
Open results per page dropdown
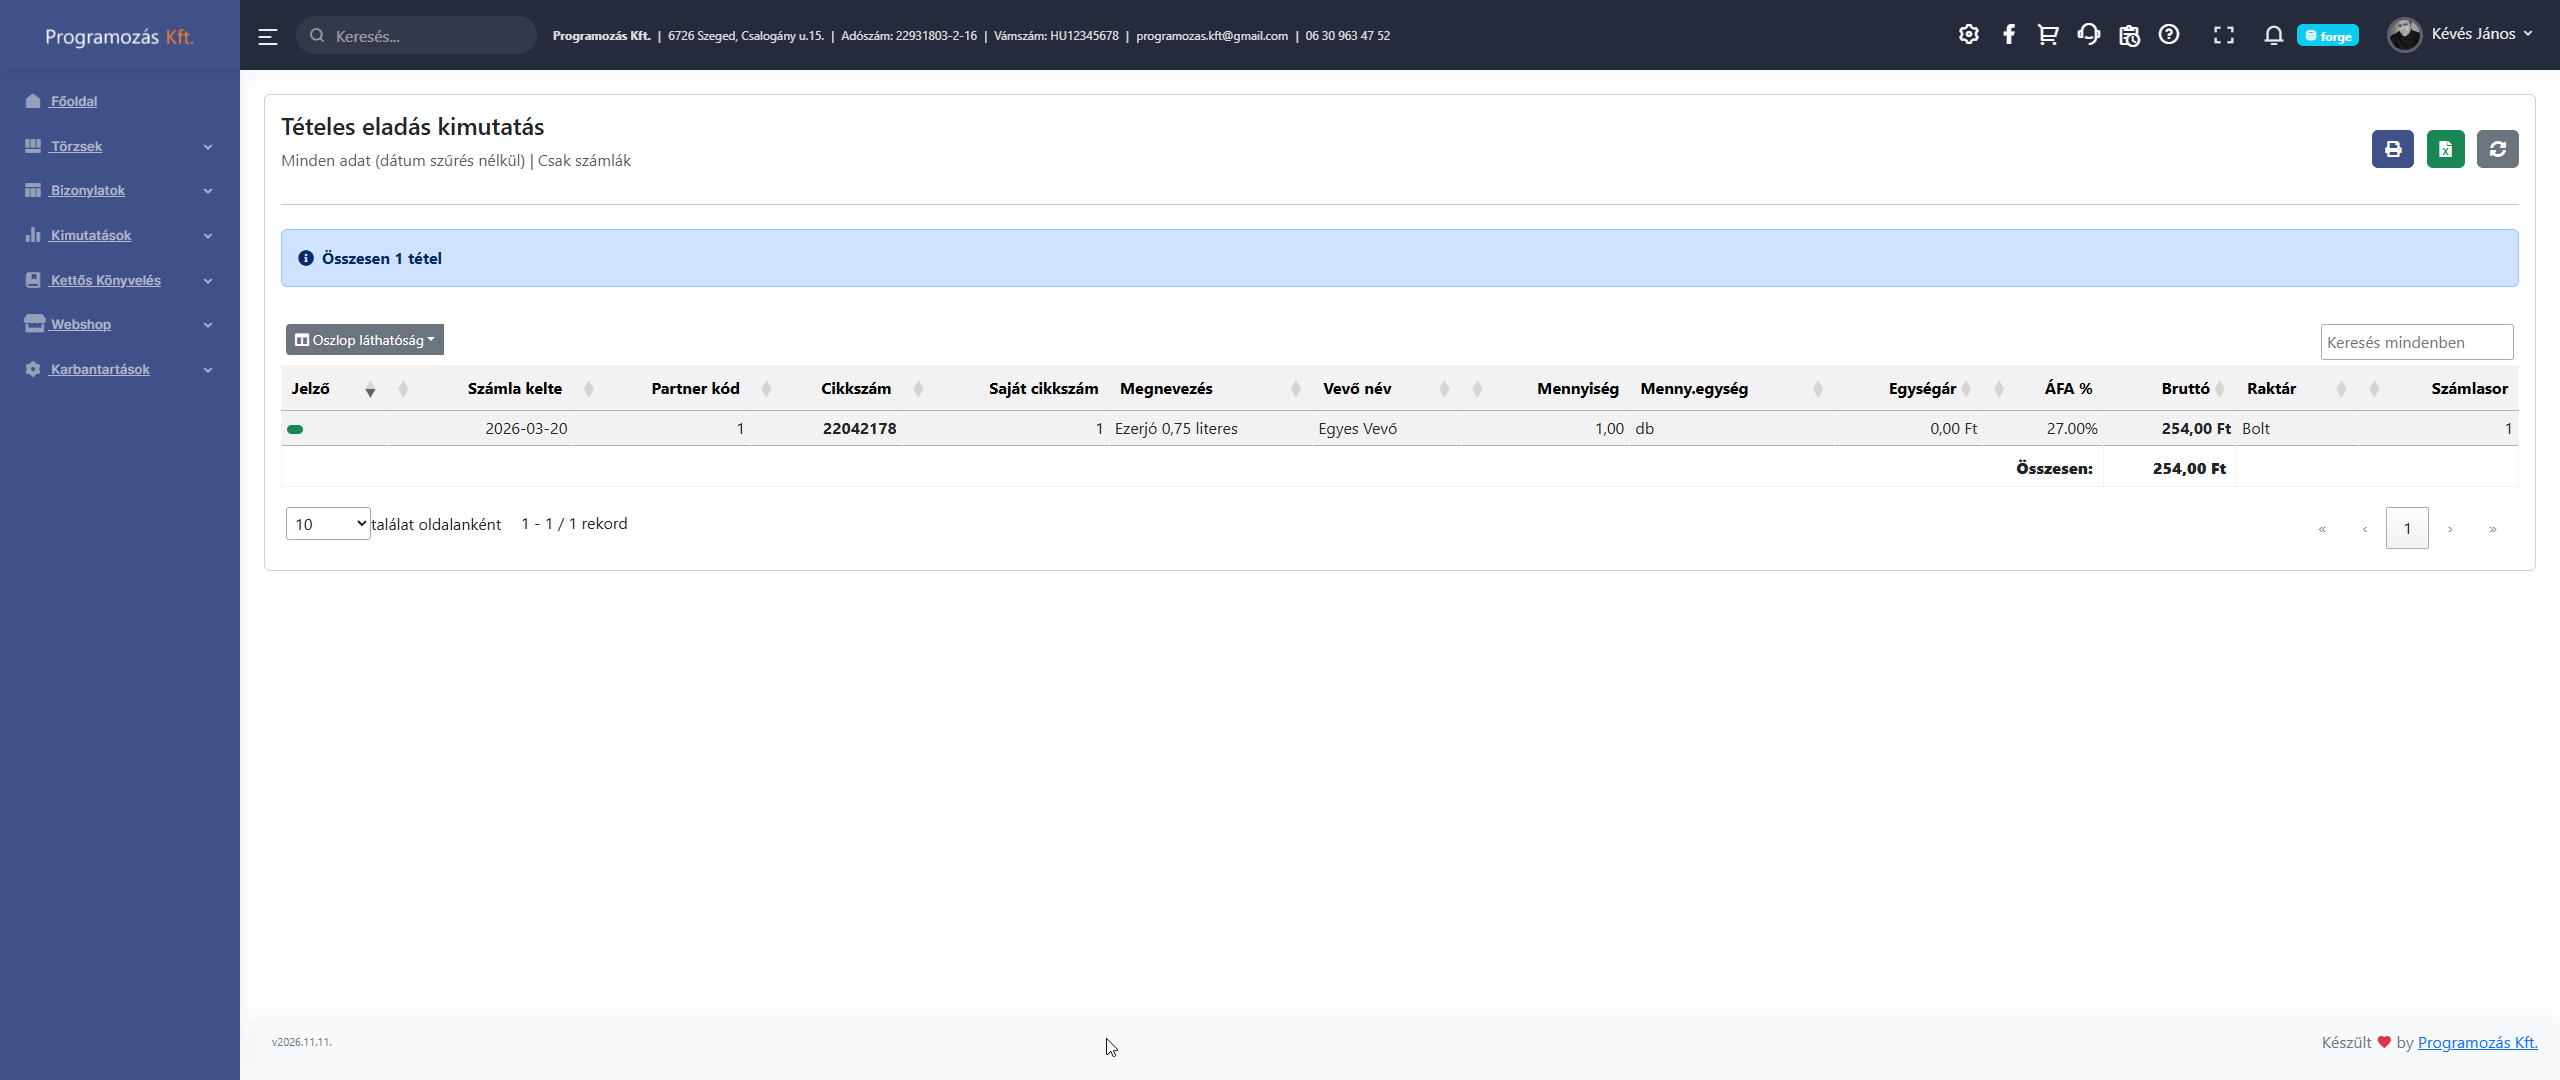coord(328,524)
